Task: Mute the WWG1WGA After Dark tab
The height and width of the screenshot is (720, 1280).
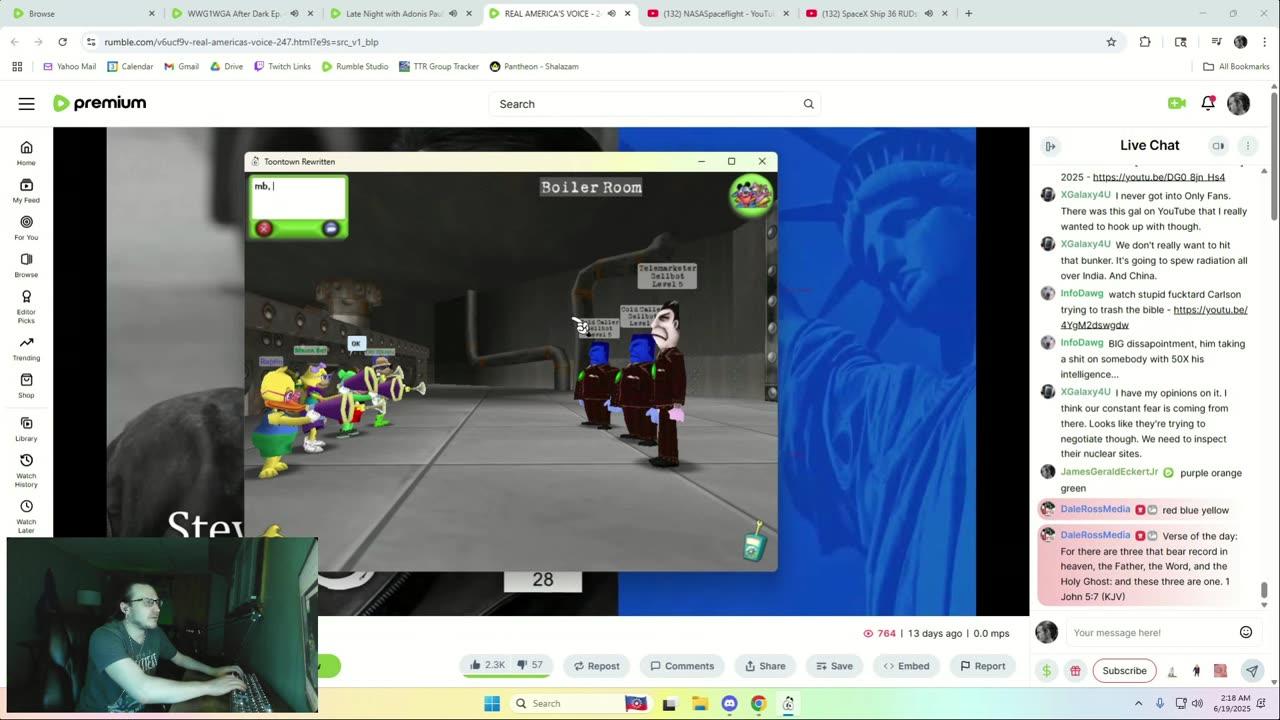Action: click(x=294, y=14)
